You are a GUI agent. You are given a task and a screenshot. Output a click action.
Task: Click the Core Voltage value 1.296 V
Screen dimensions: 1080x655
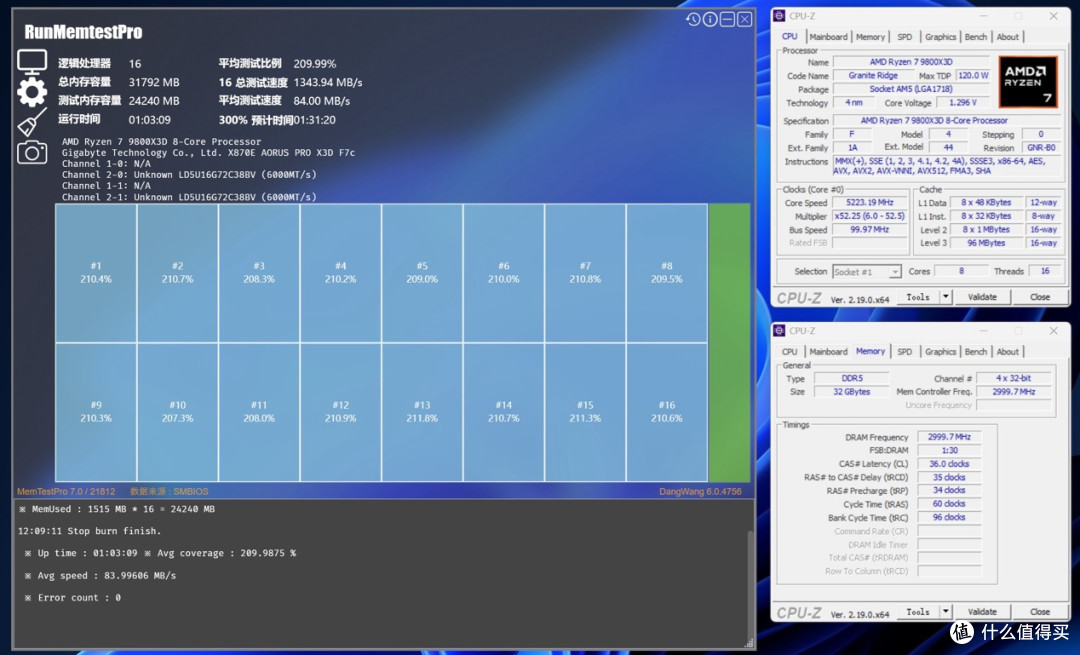coord(962,103)
